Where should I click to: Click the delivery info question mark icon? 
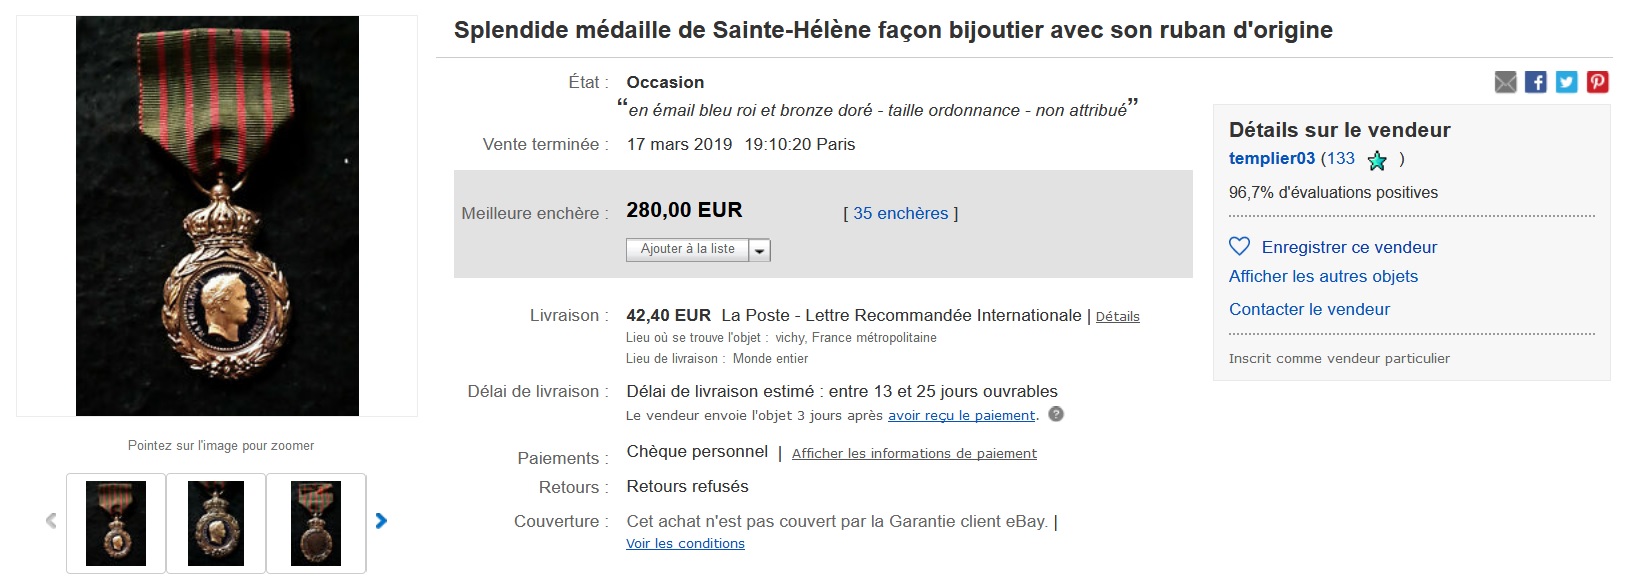[1056, 414]
